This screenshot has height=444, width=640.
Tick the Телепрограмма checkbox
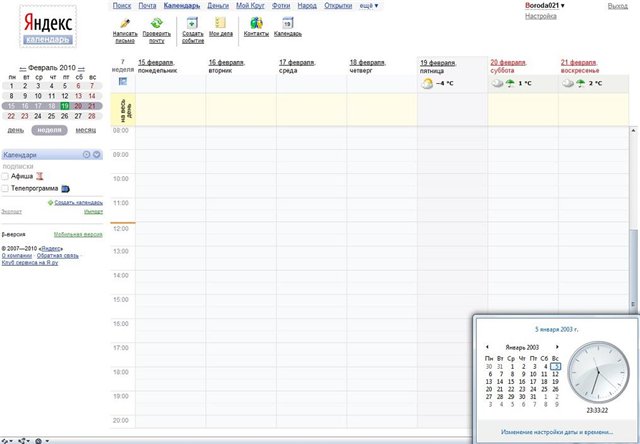(x=6, y=187)
